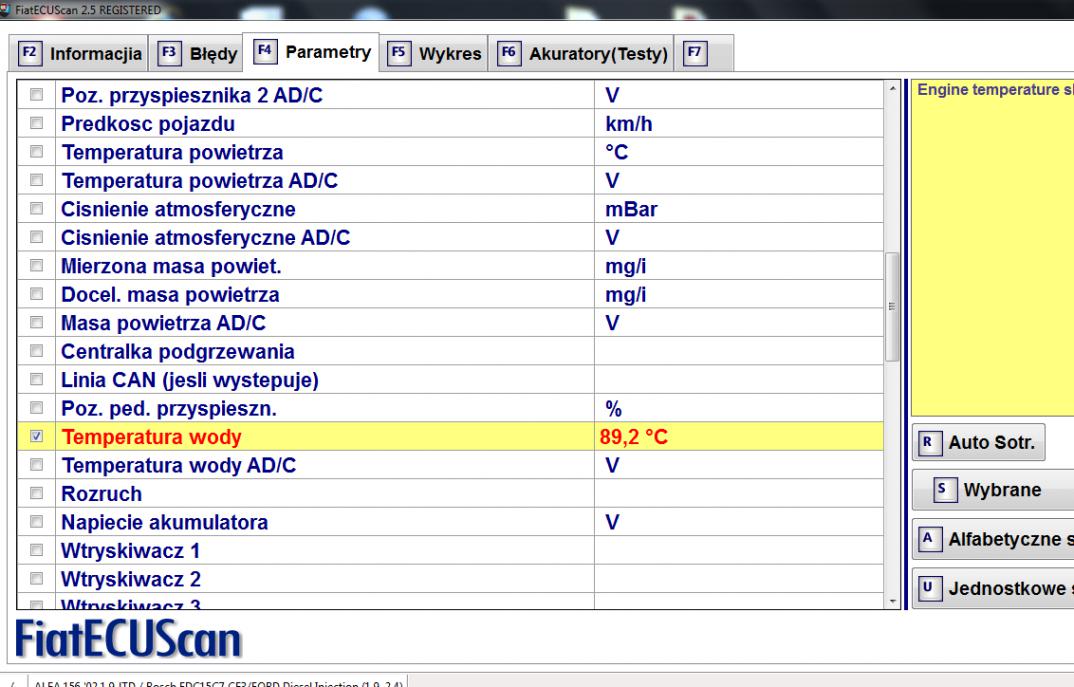Tick Napiecie akumulatora checkbox
The width and height of the screenshot is (1074, 687).
tap(36, 522)
